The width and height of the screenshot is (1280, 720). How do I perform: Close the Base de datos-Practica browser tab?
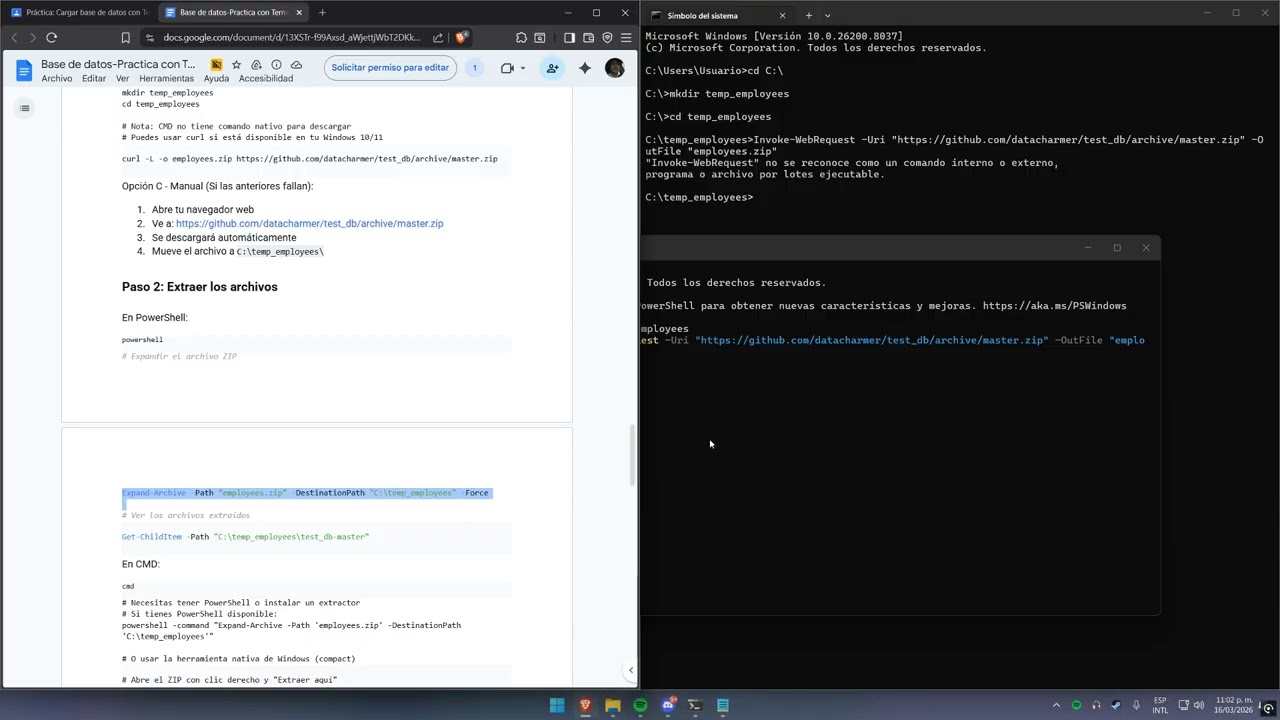299,13
